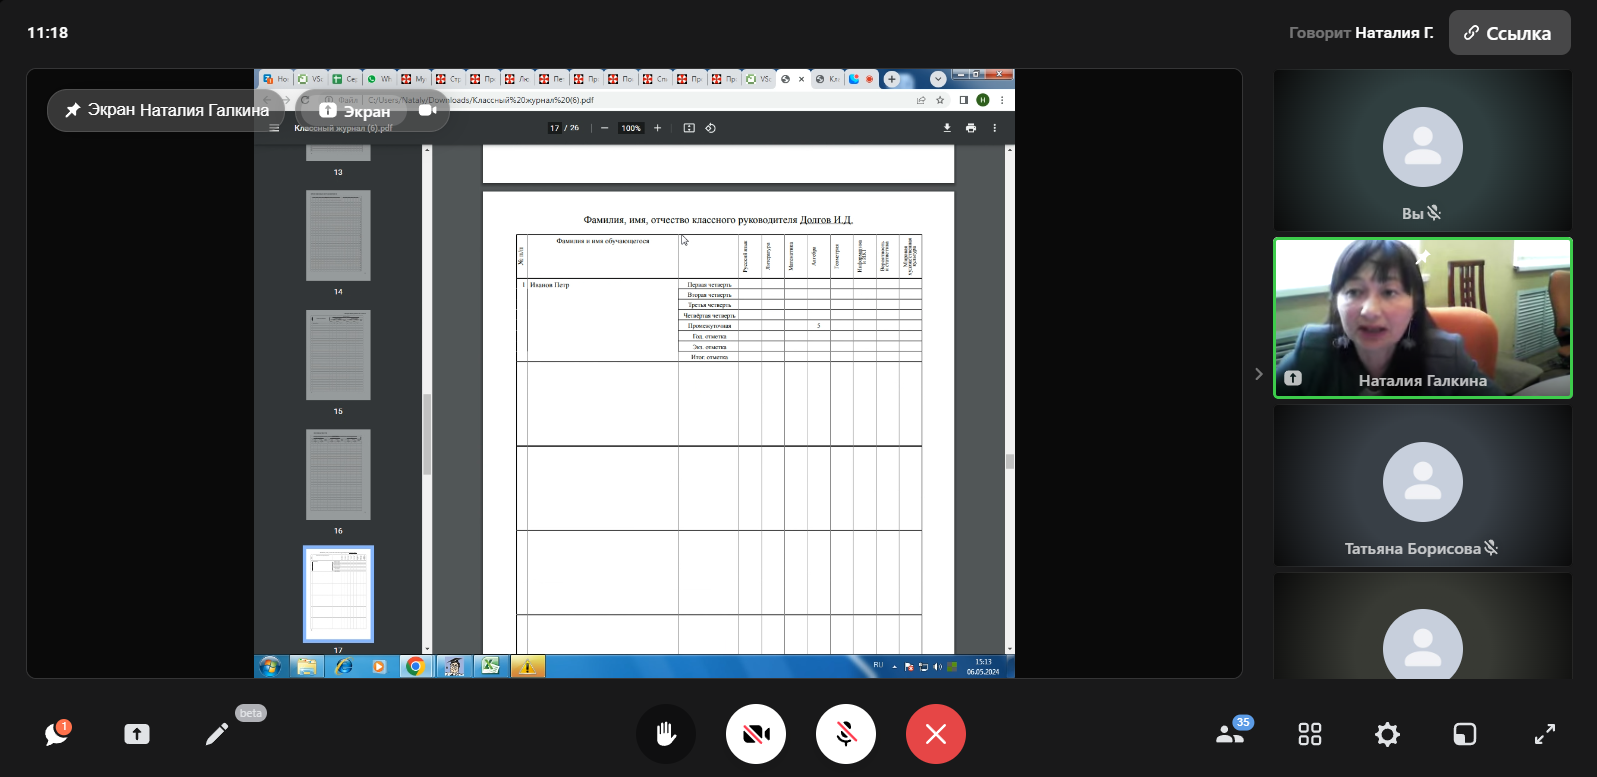
Task: Open meeting settings gear
Action: tap(1387, 734)
